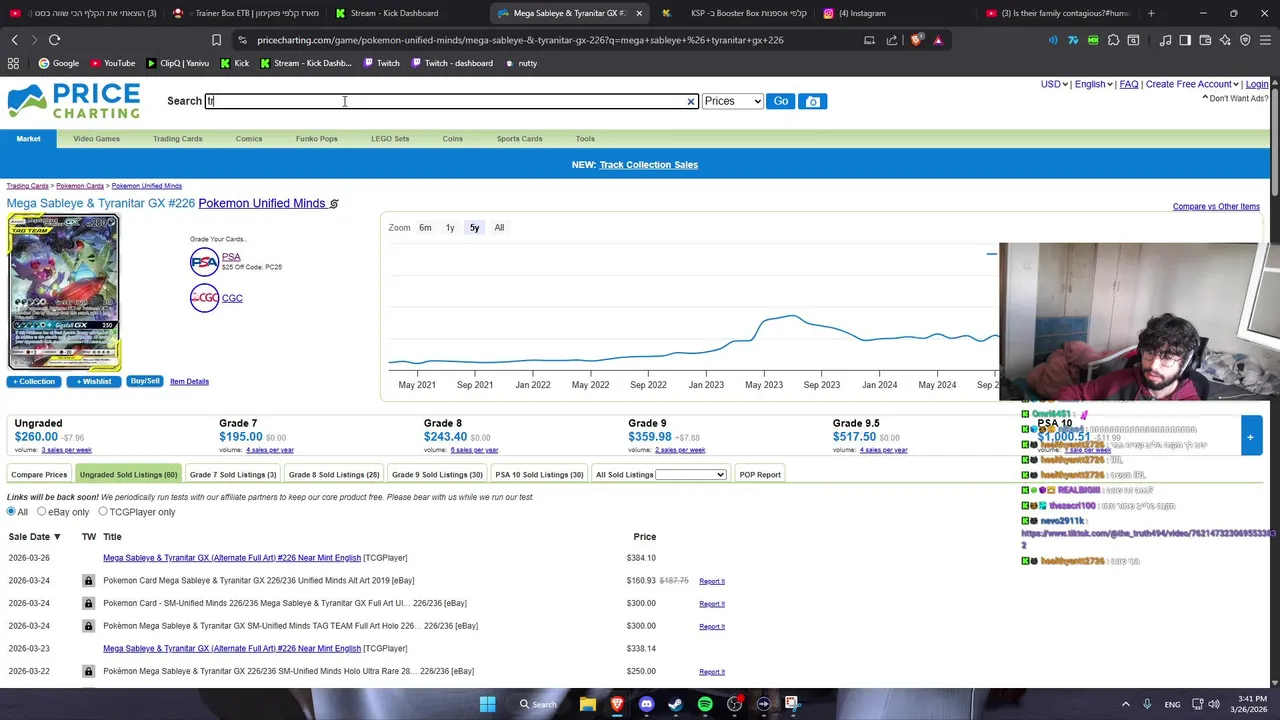Open the English language dropdown
Viewport: 1280px width, 720px height.
[x=1094, y=84]
